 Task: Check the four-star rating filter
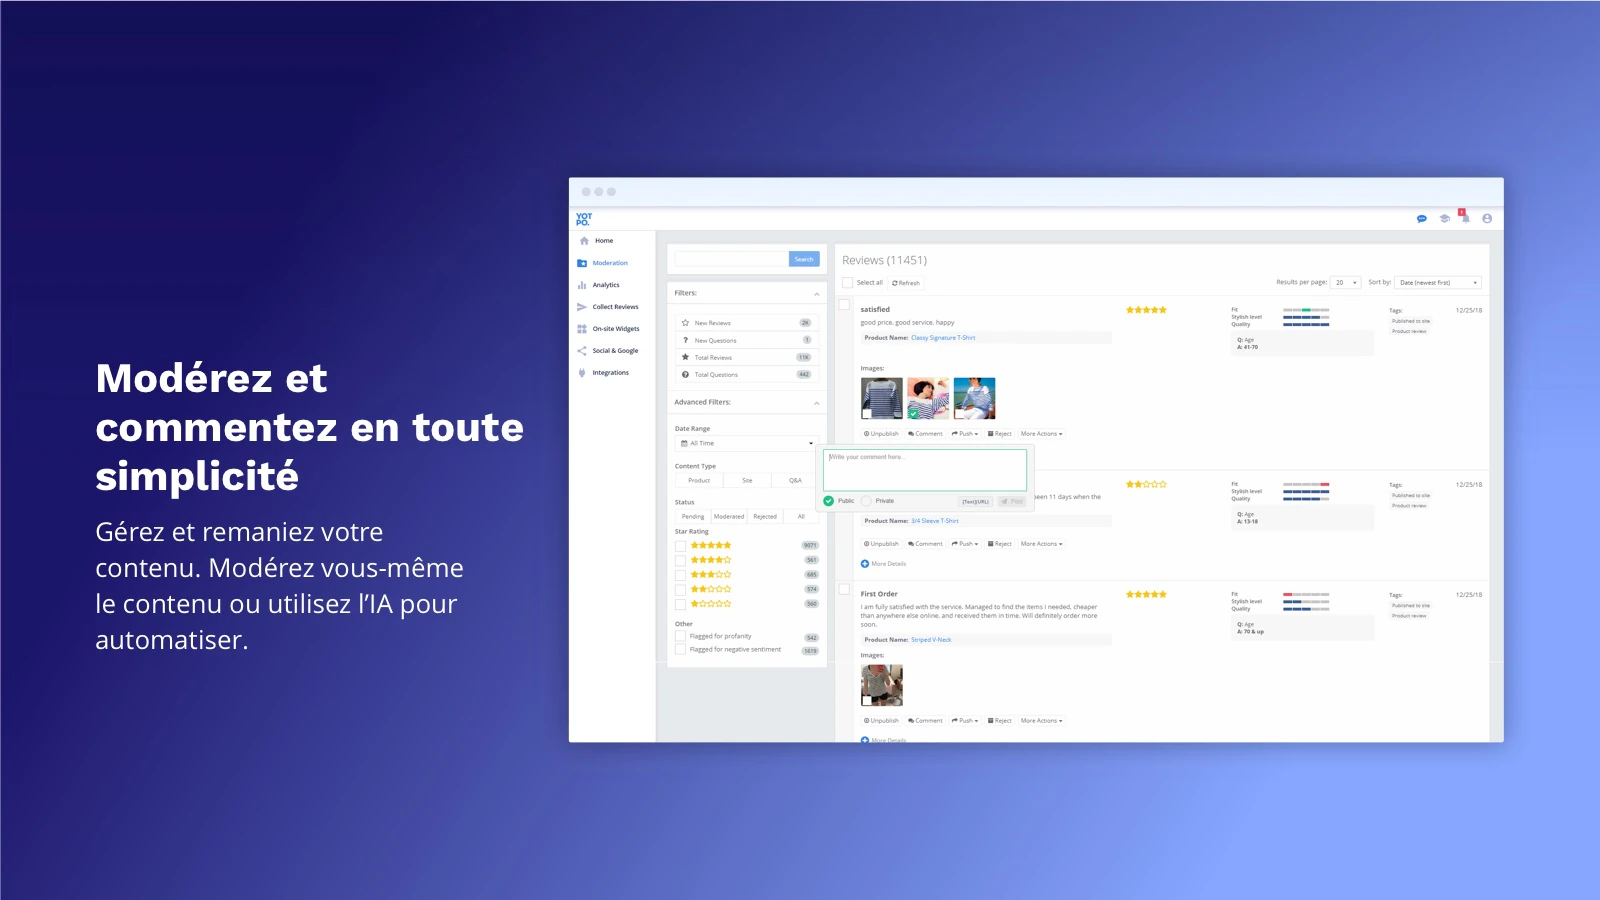(x=680, y=560)
